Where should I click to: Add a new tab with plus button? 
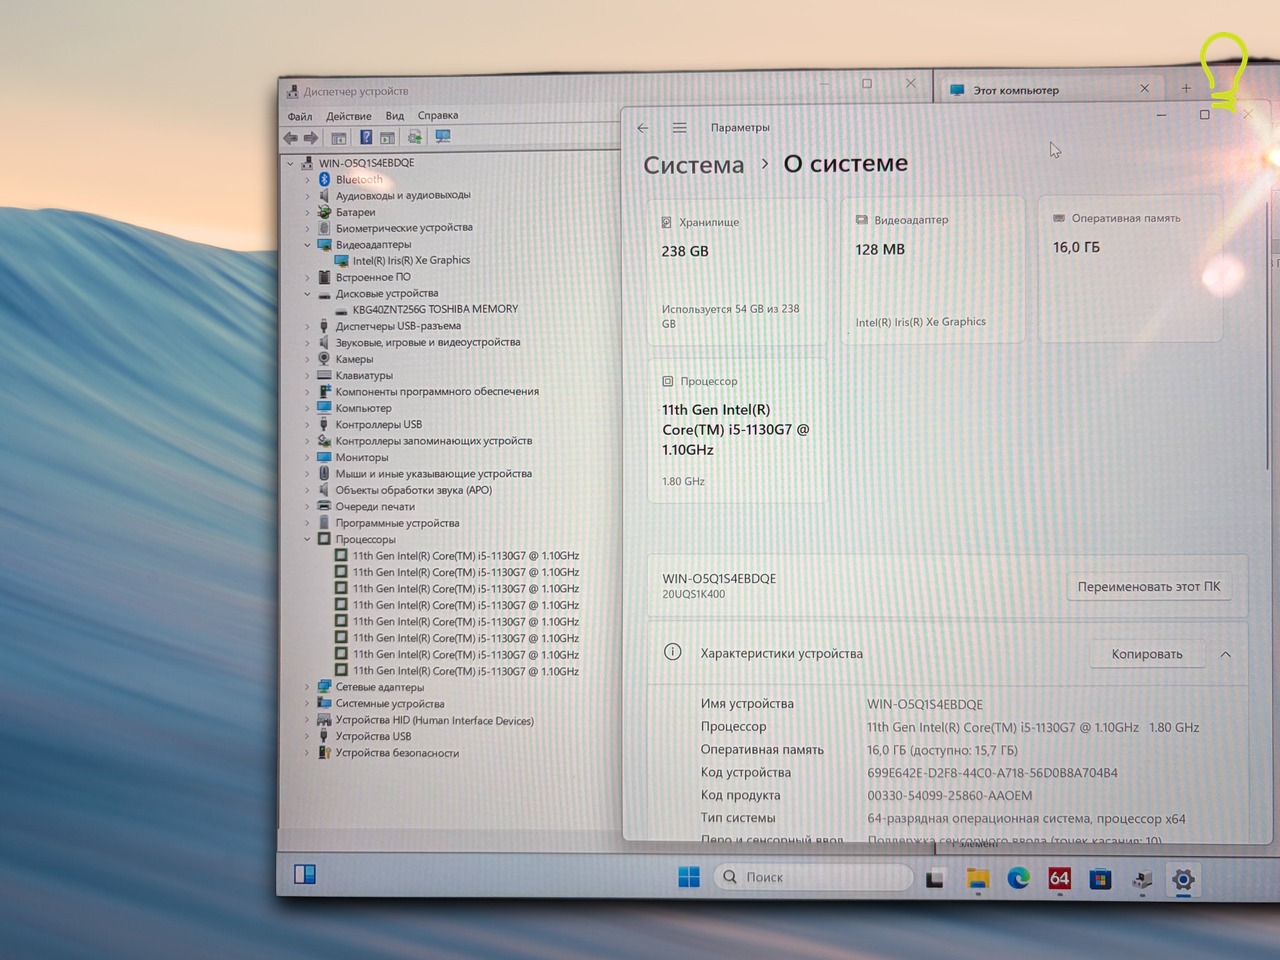(x=1186, y=88)
